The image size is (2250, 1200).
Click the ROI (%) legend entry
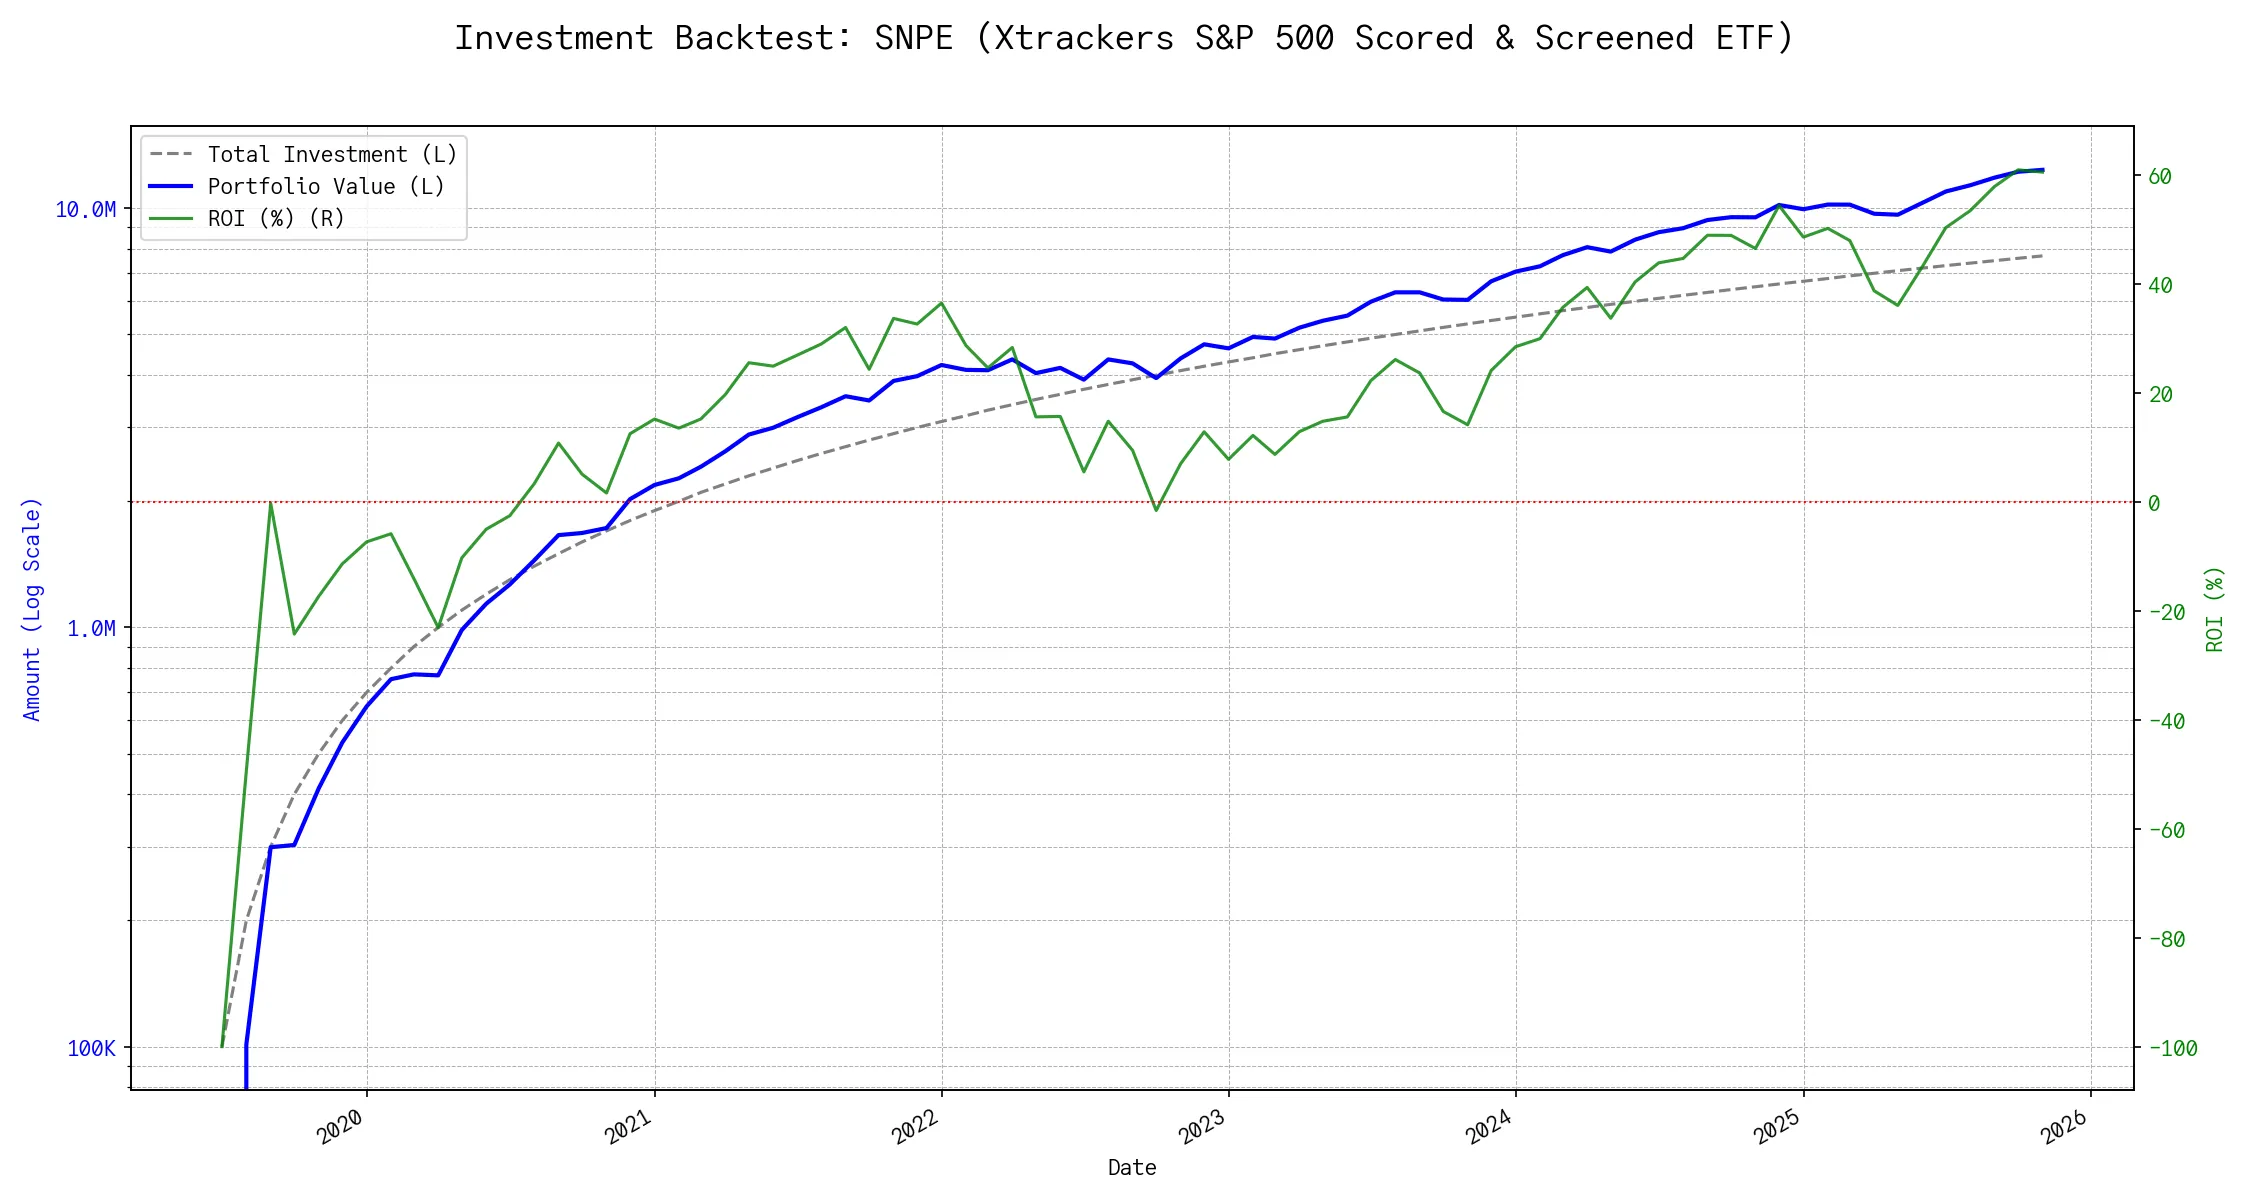[x=275, y=219]
